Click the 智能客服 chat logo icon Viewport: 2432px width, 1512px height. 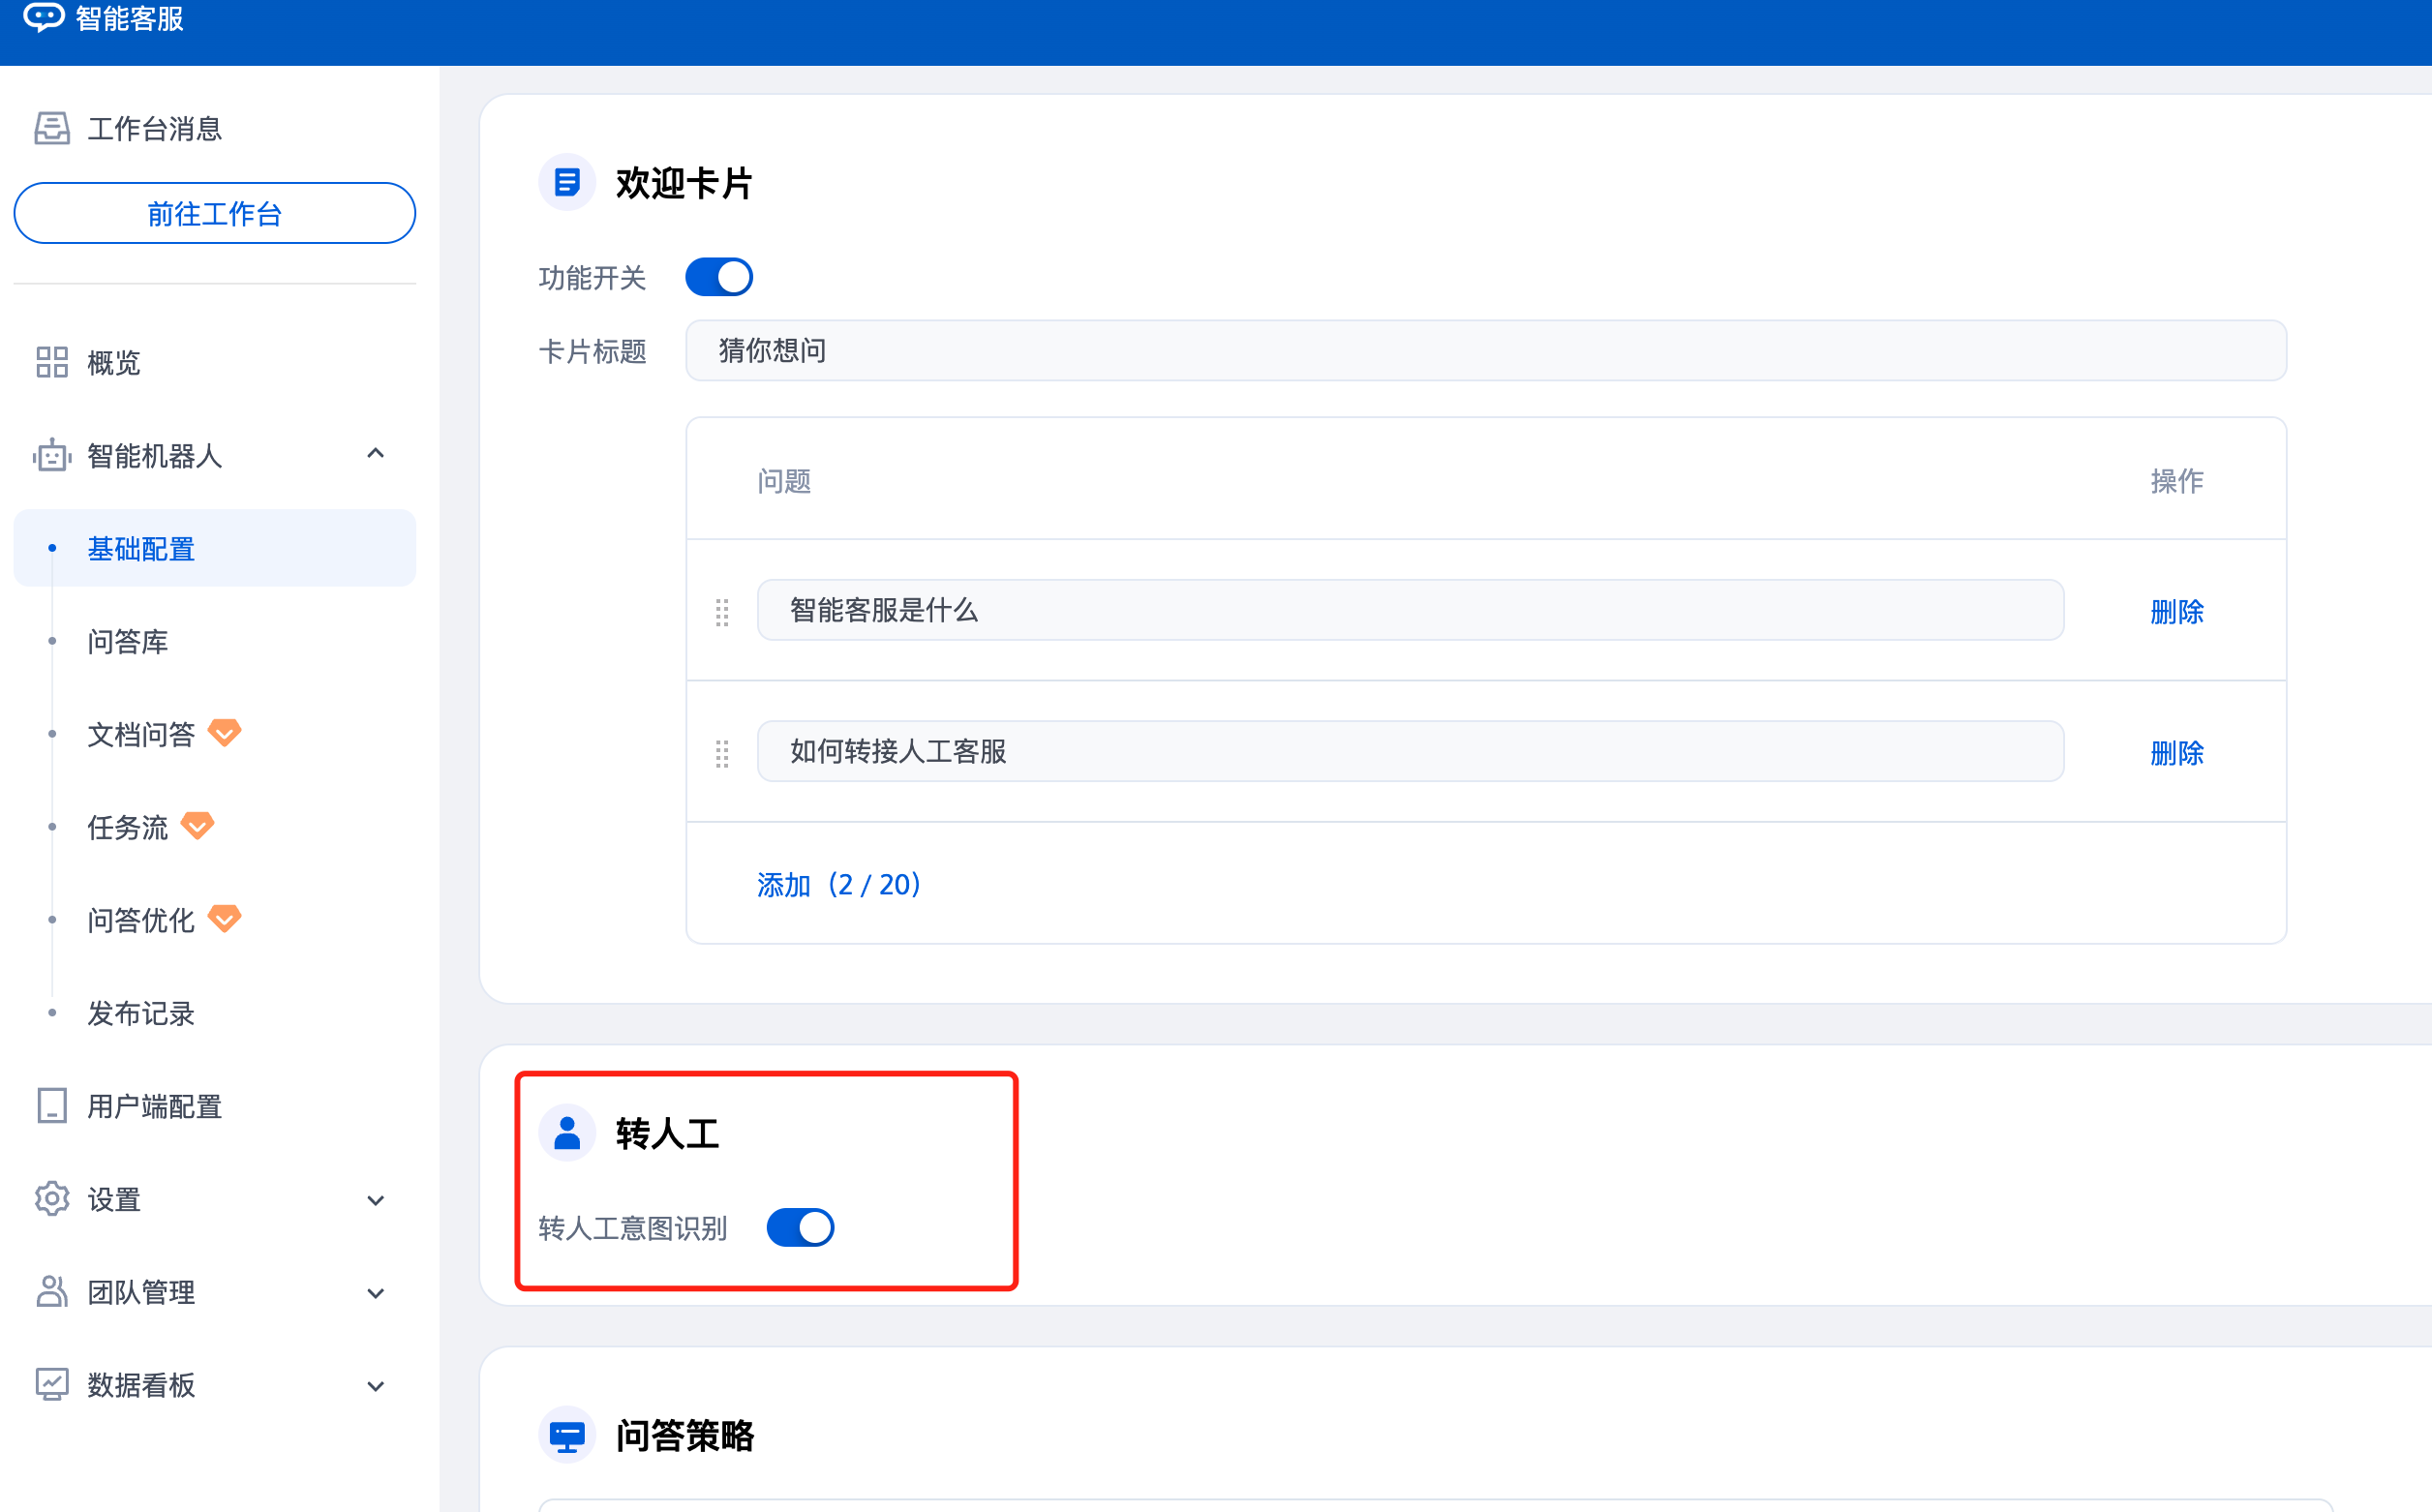[43, 17]
